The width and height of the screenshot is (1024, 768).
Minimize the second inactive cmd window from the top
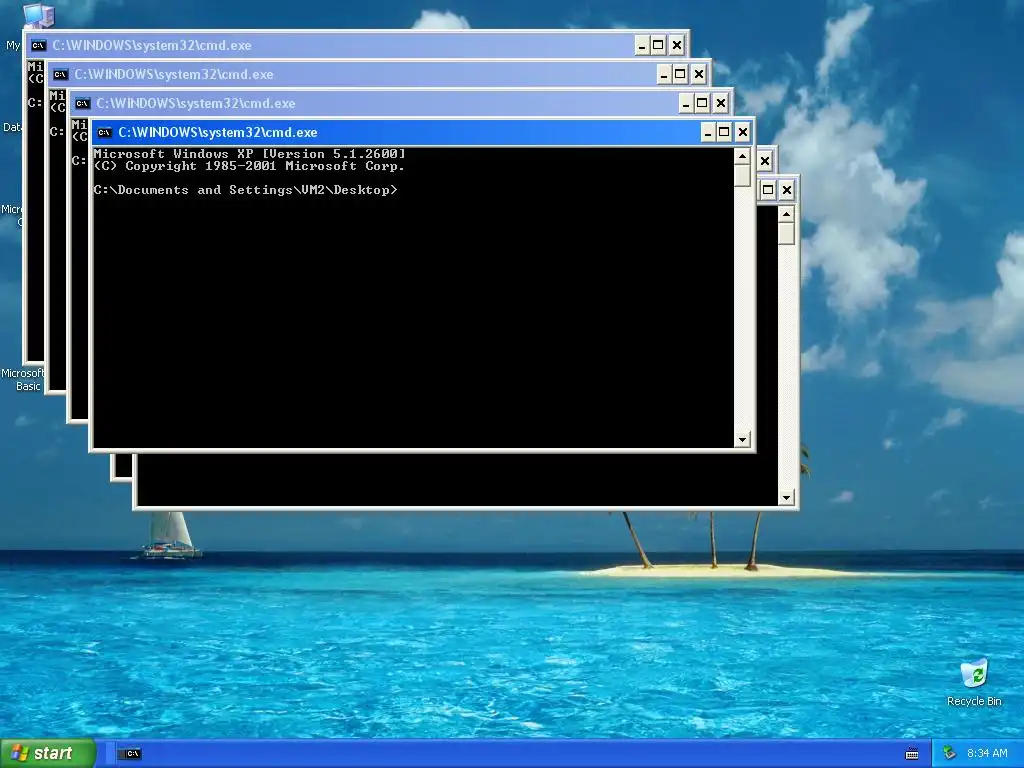click(x=664, y=74)
